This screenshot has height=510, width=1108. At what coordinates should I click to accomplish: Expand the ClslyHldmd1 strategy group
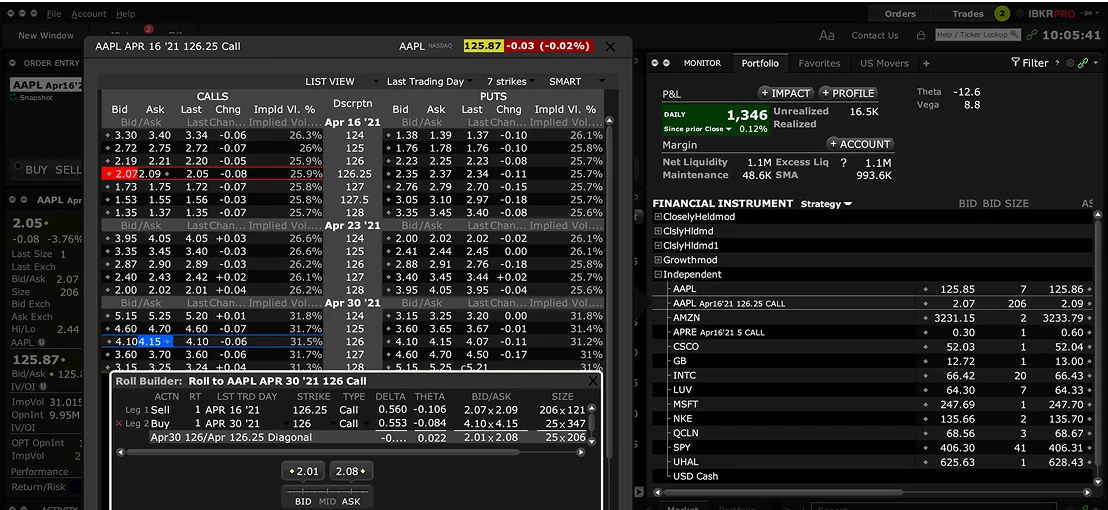(658, 246)
